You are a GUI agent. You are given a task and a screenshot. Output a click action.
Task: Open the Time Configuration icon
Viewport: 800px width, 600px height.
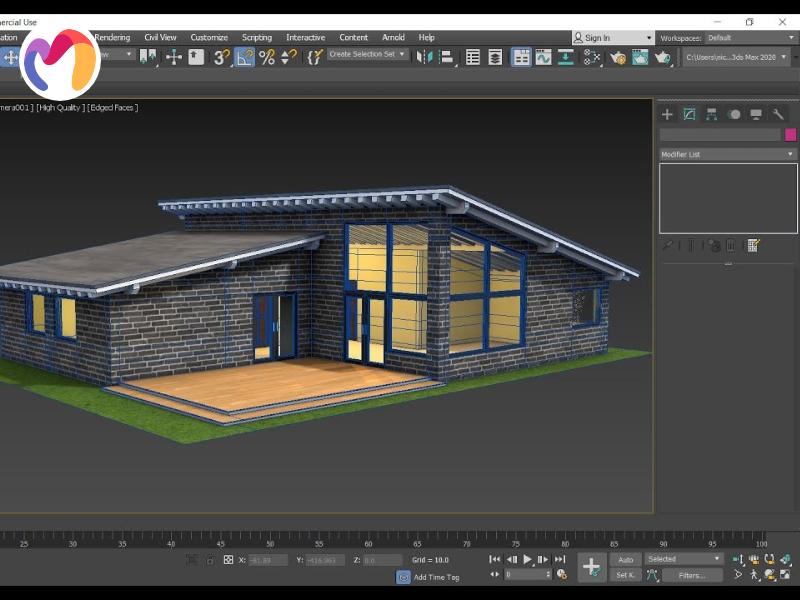tap(561, 574)
